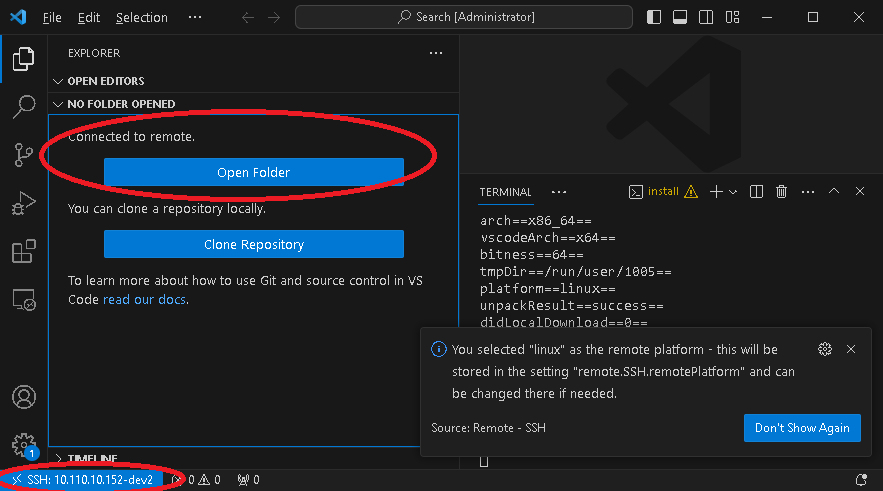
Task: Toggle the bottom panel layout icon
Action: (680, 17)
